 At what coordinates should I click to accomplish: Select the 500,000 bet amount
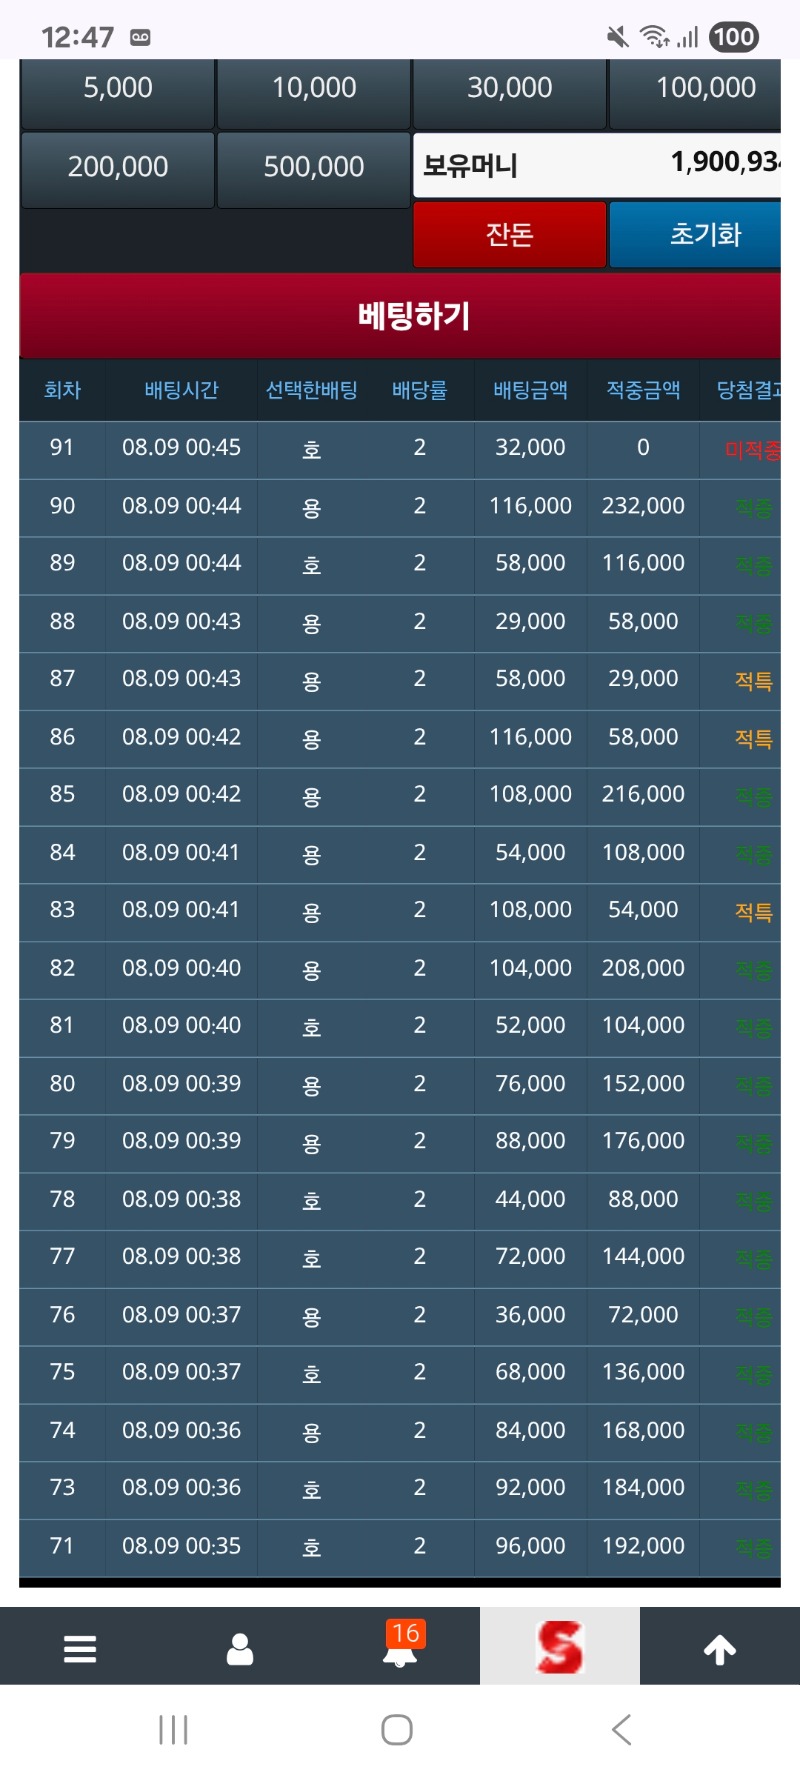(314, 168)
